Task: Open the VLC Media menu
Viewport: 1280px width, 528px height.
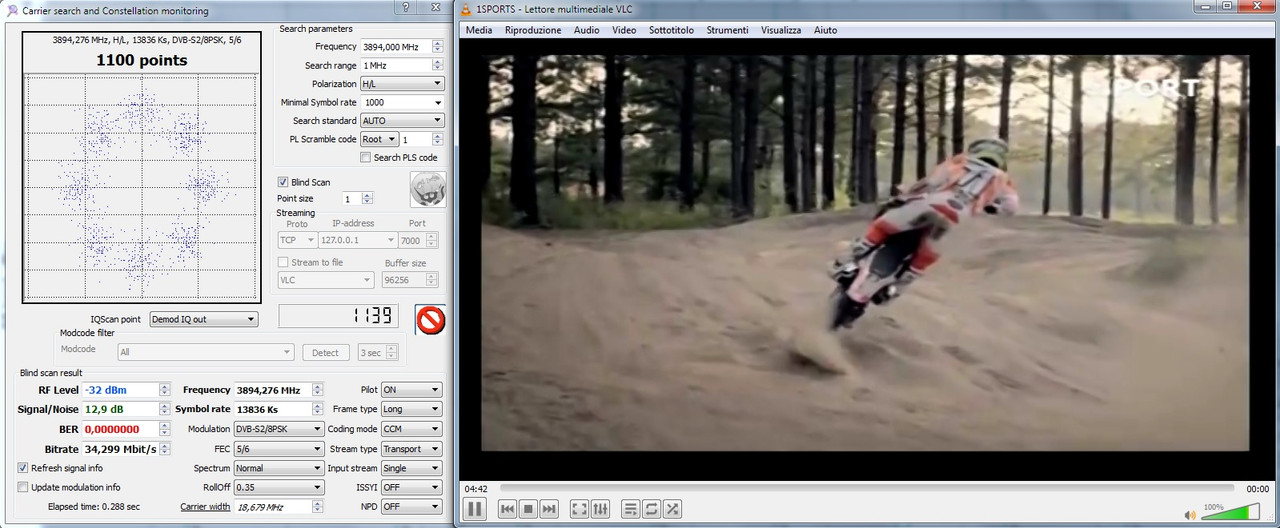Action: tap(479, 30)
